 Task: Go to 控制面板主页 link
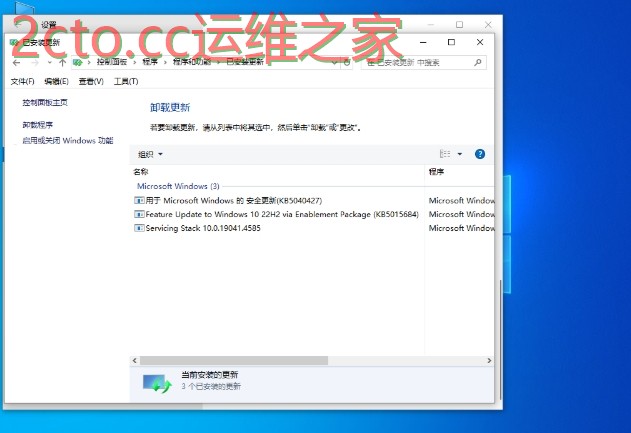point(45,103)
